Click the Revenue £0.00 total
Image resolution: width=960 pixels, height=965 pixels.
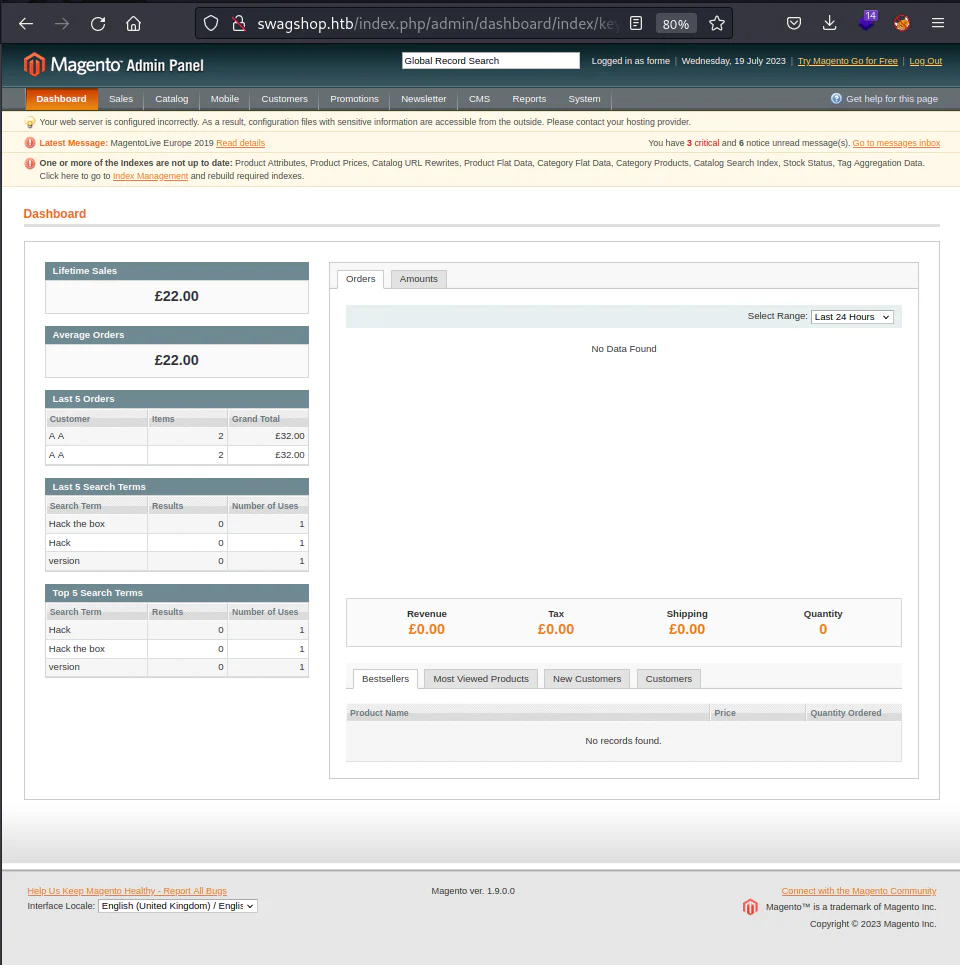(426, 629)
